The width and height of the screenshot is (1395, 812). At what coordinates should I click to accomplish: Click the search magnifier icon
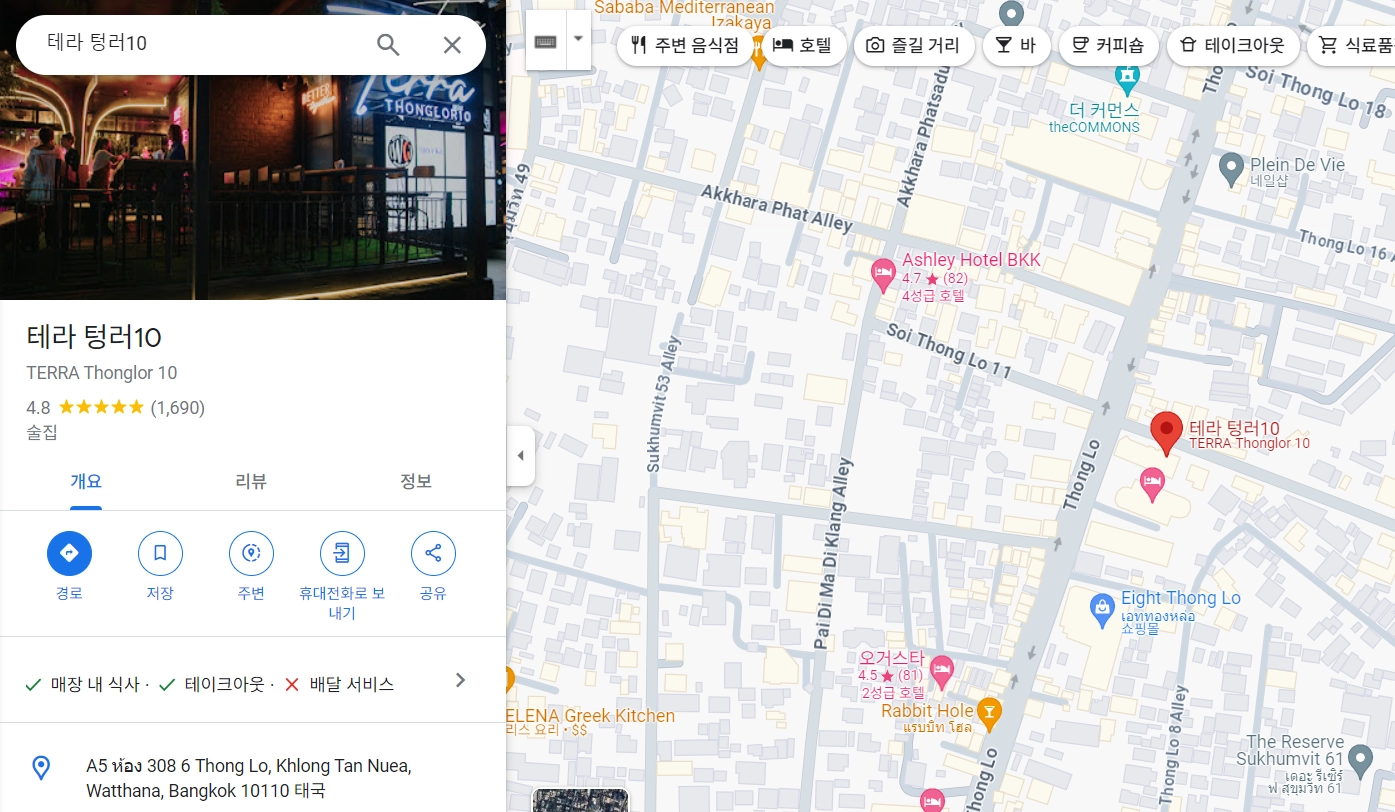[x=388, y=45]
